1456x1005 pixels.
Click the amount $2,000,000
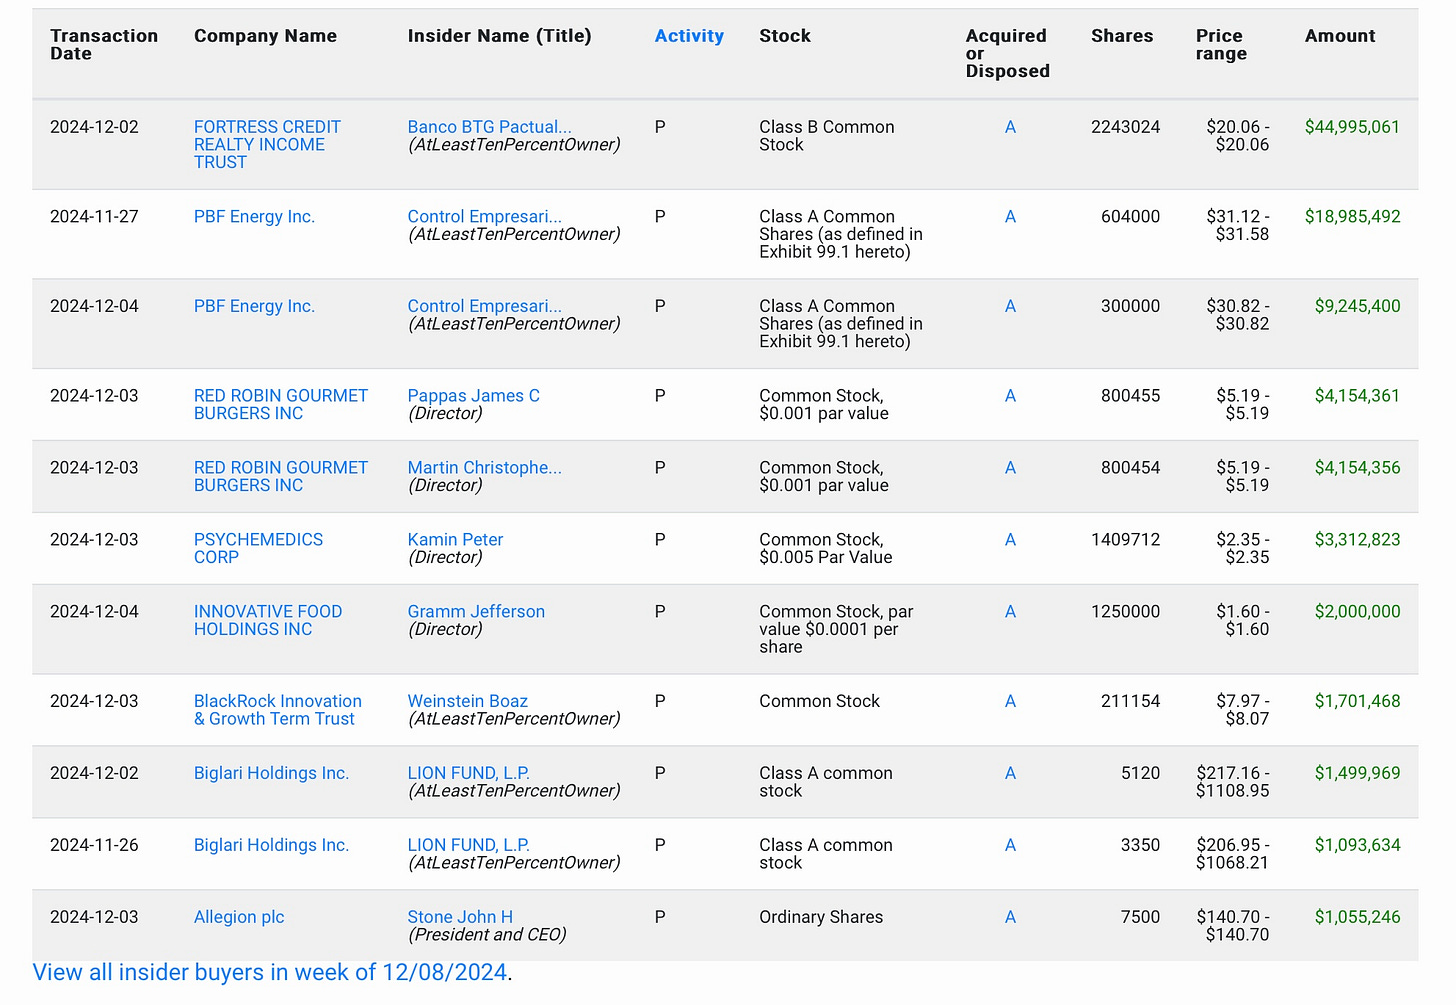(1357, 612)
